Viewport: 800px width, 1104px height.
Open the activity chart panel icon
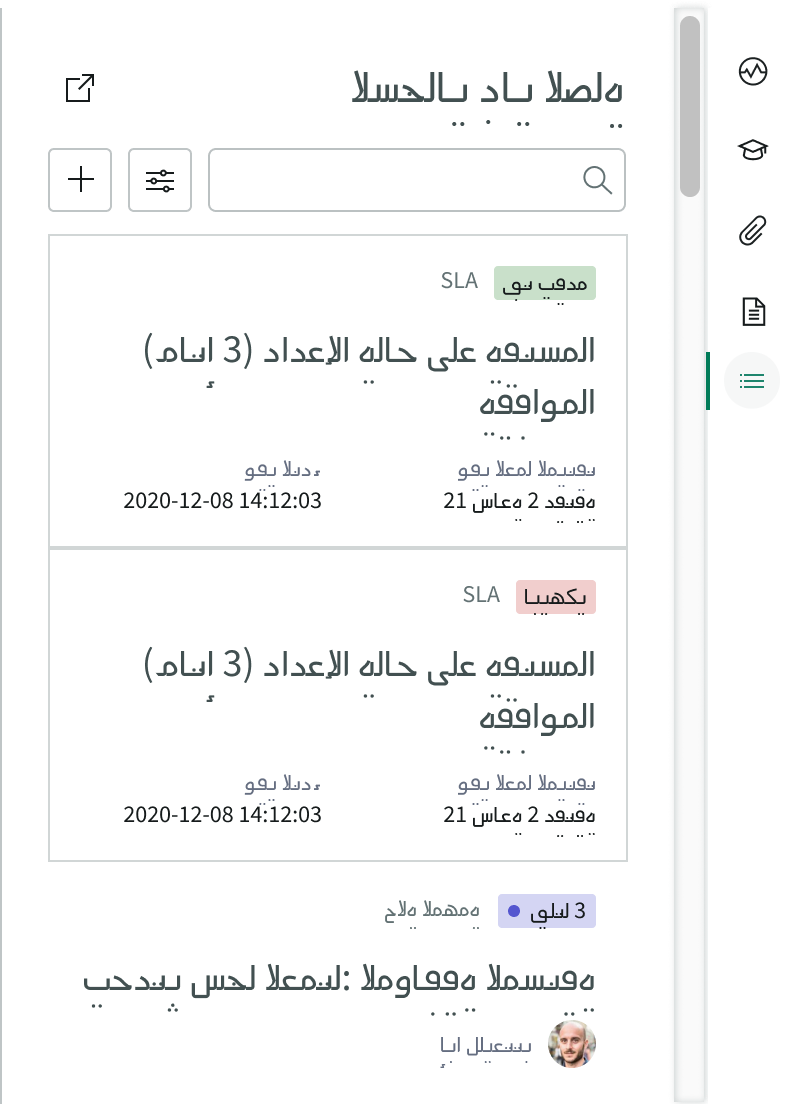(752, 72)
